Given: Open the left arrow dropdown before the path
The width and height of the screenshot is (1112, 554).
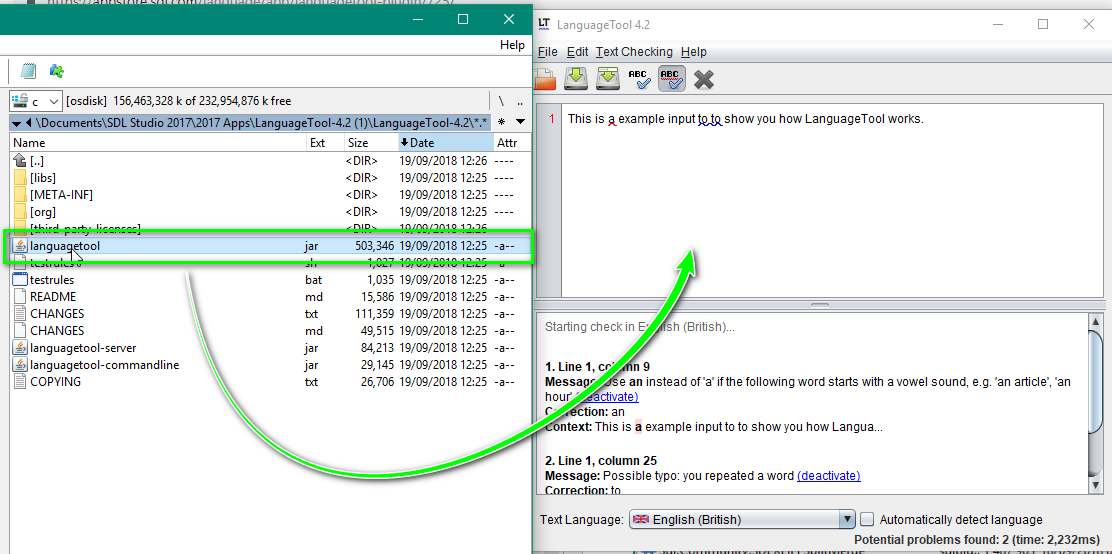Looking at the screenshot, I should tap(17, 123).
